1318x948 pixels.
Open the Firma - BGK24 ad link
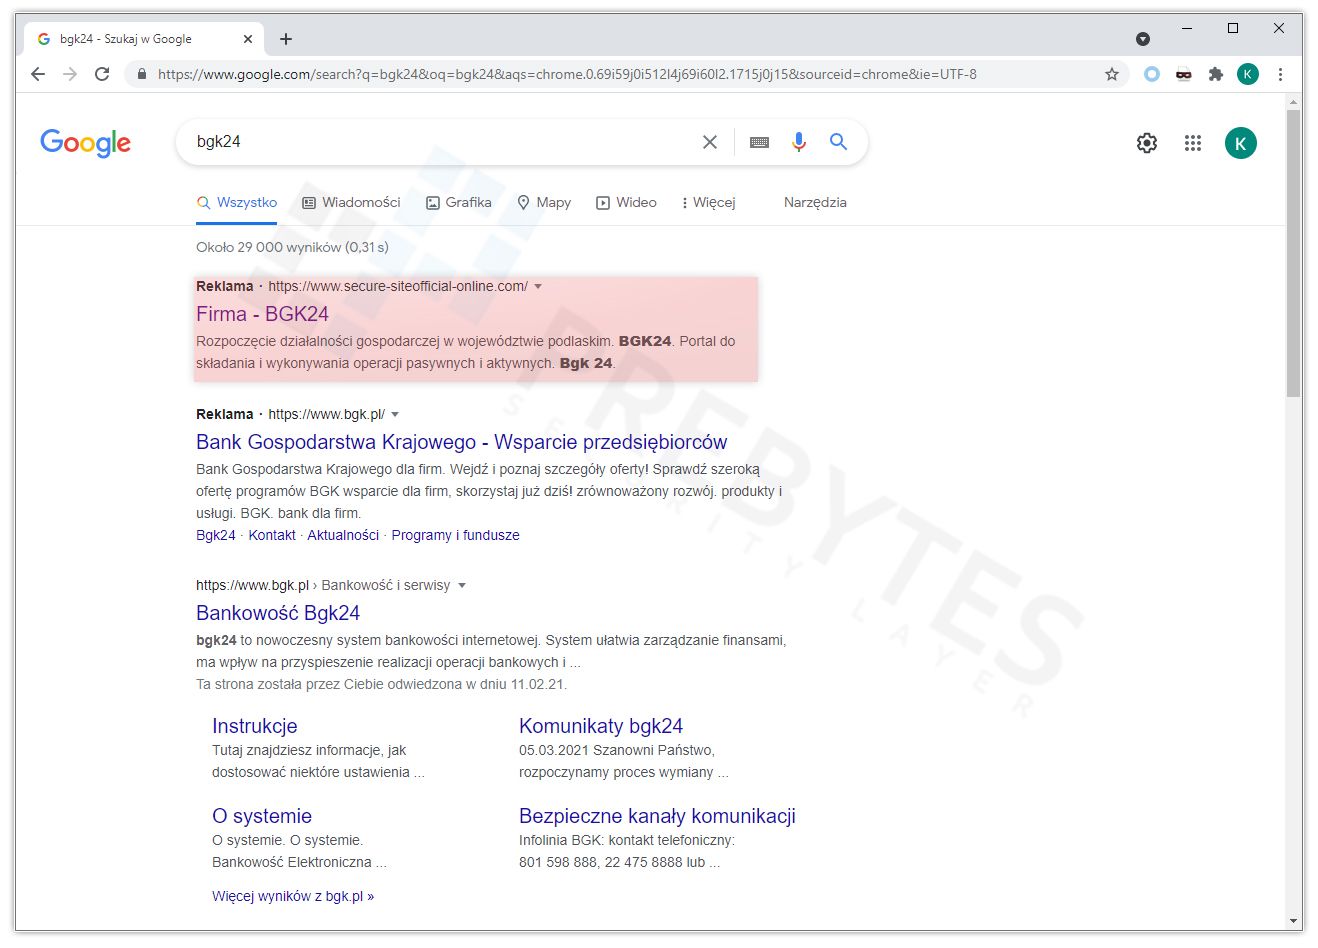(x=262, y=314)
